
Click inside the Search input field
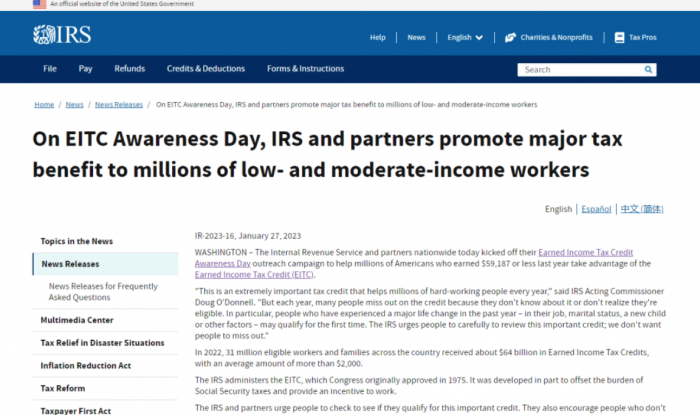click(x=580, y=70)
